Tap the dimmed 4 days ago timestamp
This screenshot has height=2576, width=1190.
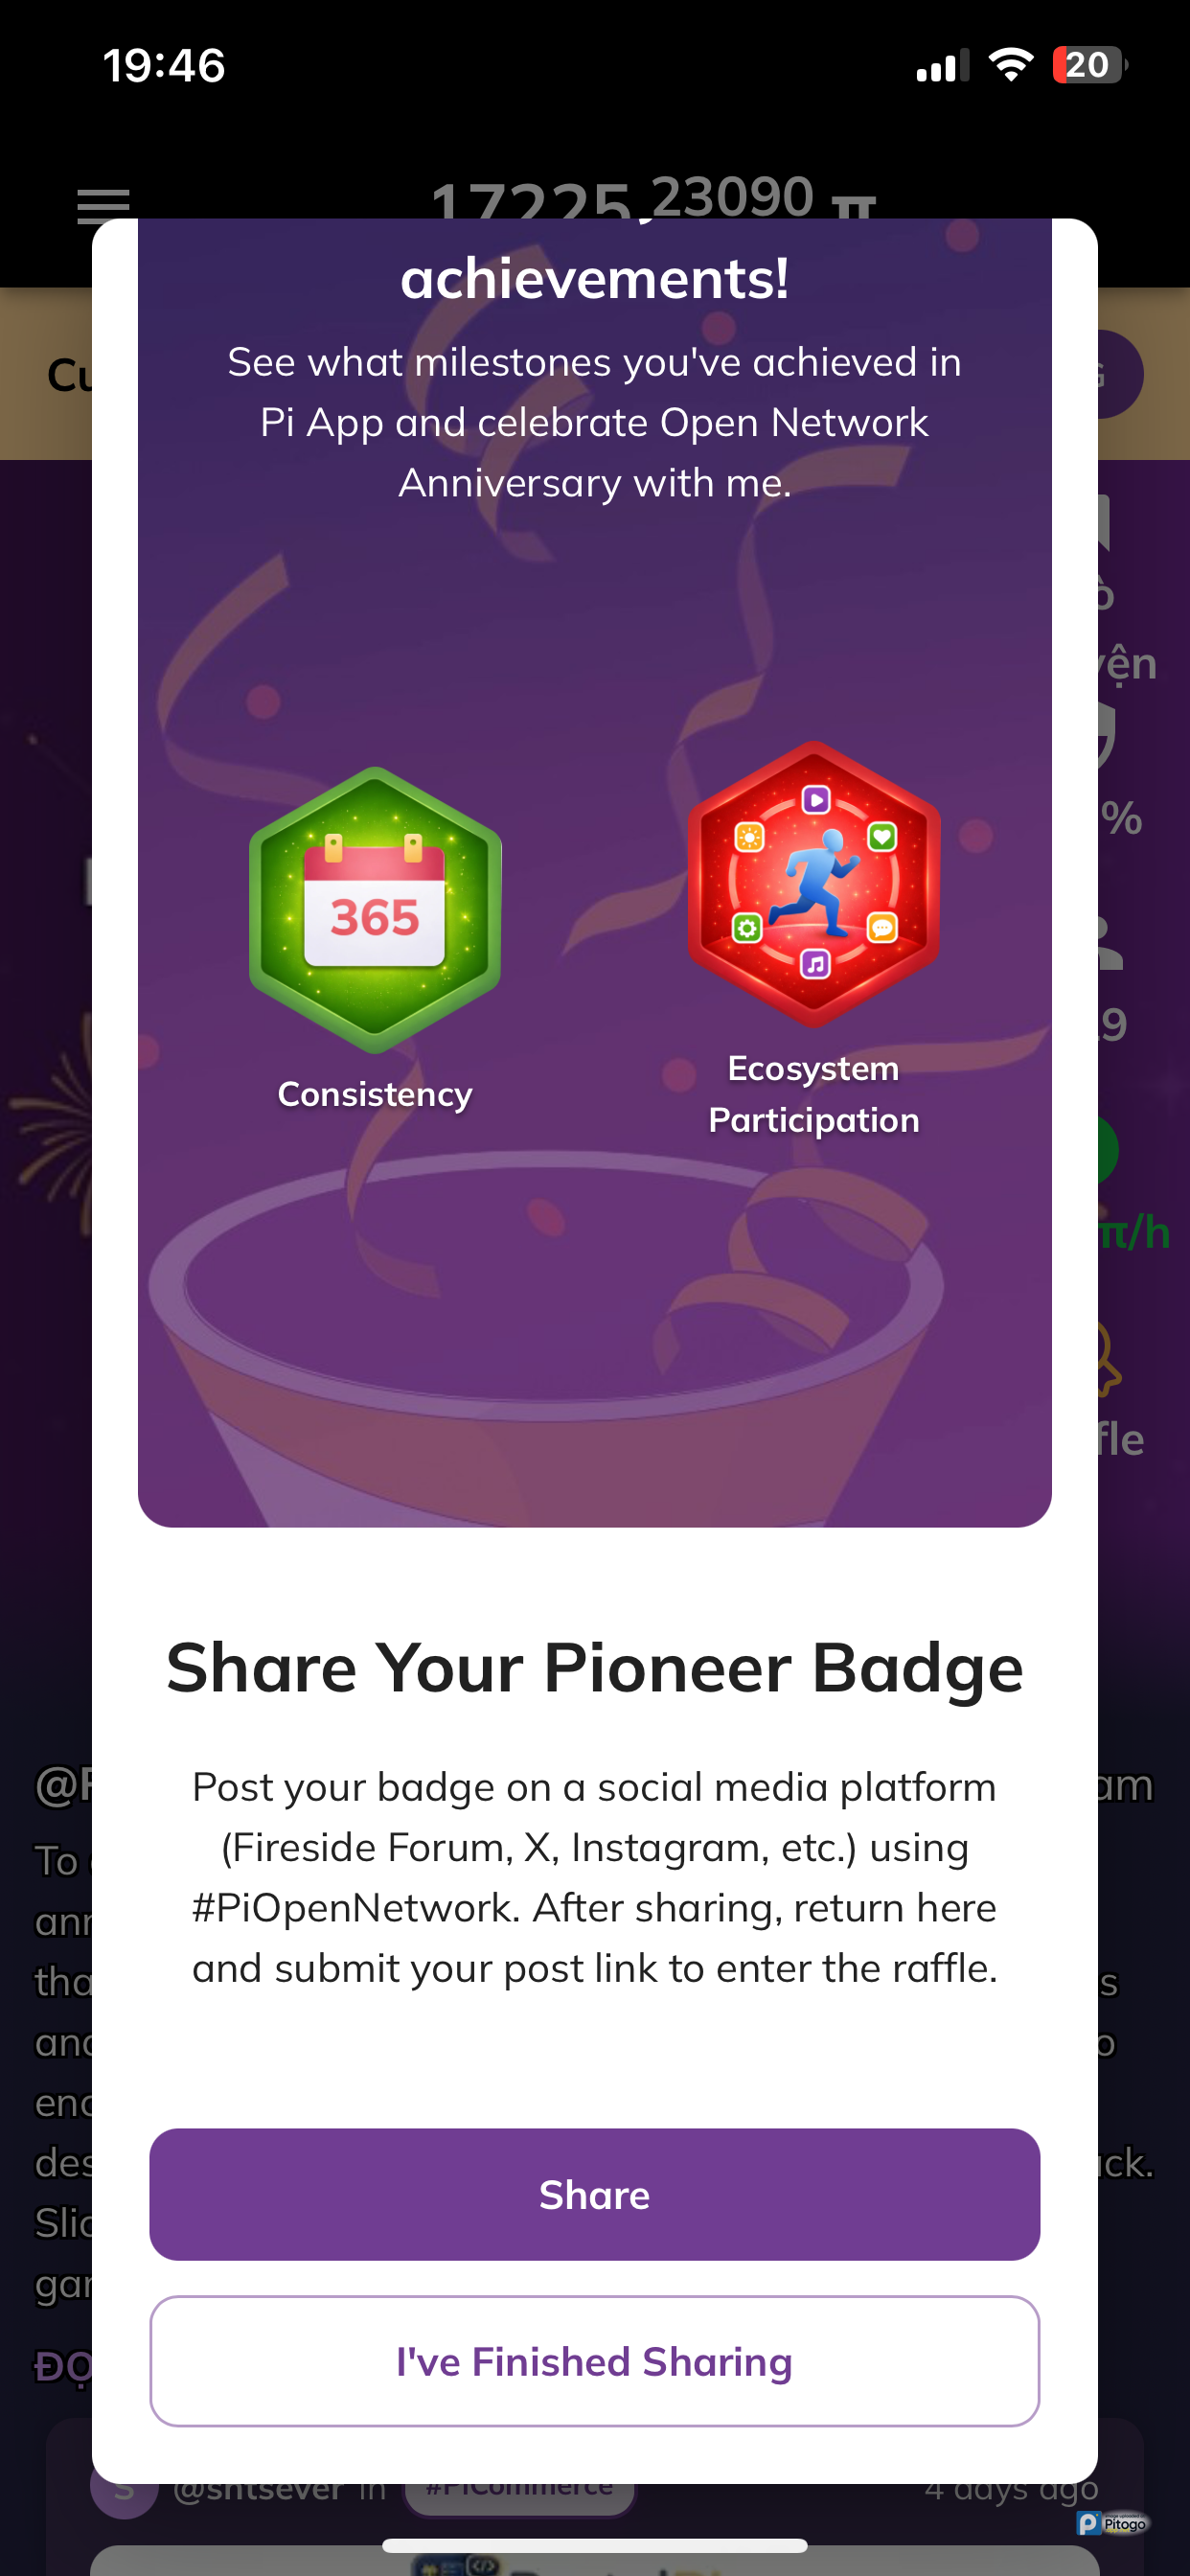point(1011,2490)
